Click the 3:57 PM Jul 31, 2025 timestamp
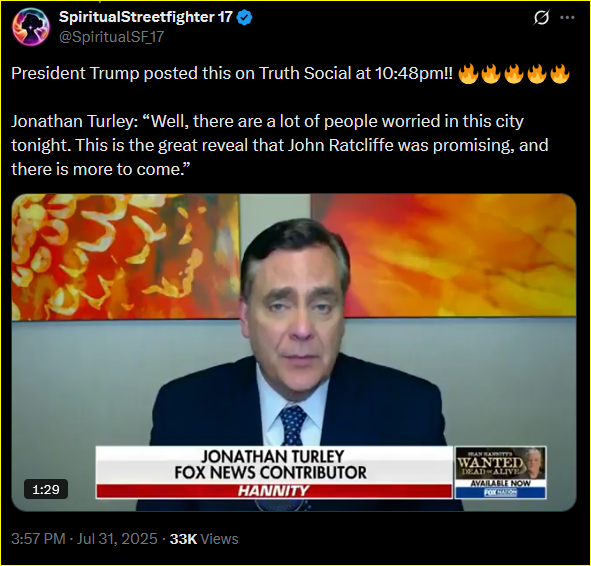The height and width of the screenshot is (566, 591). pyautogui.click(x=84, y=539)
